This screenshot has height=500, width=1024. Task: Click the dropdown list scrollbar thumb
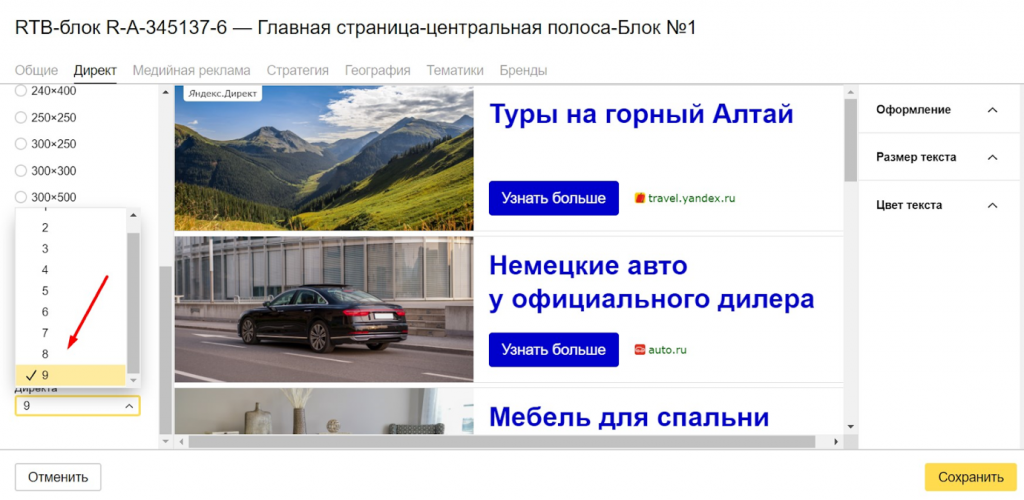pyautogui.click(x=133, y=302)
